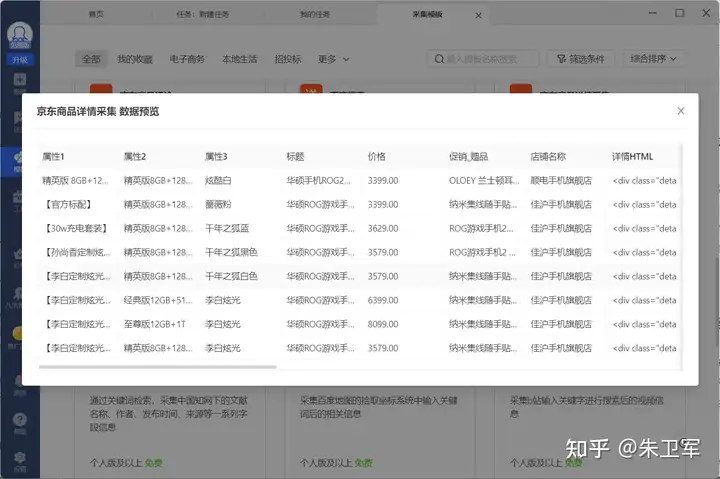Switch to the 我的任务 tab
The height and width of the screenshot is (479, 720).
315,14
